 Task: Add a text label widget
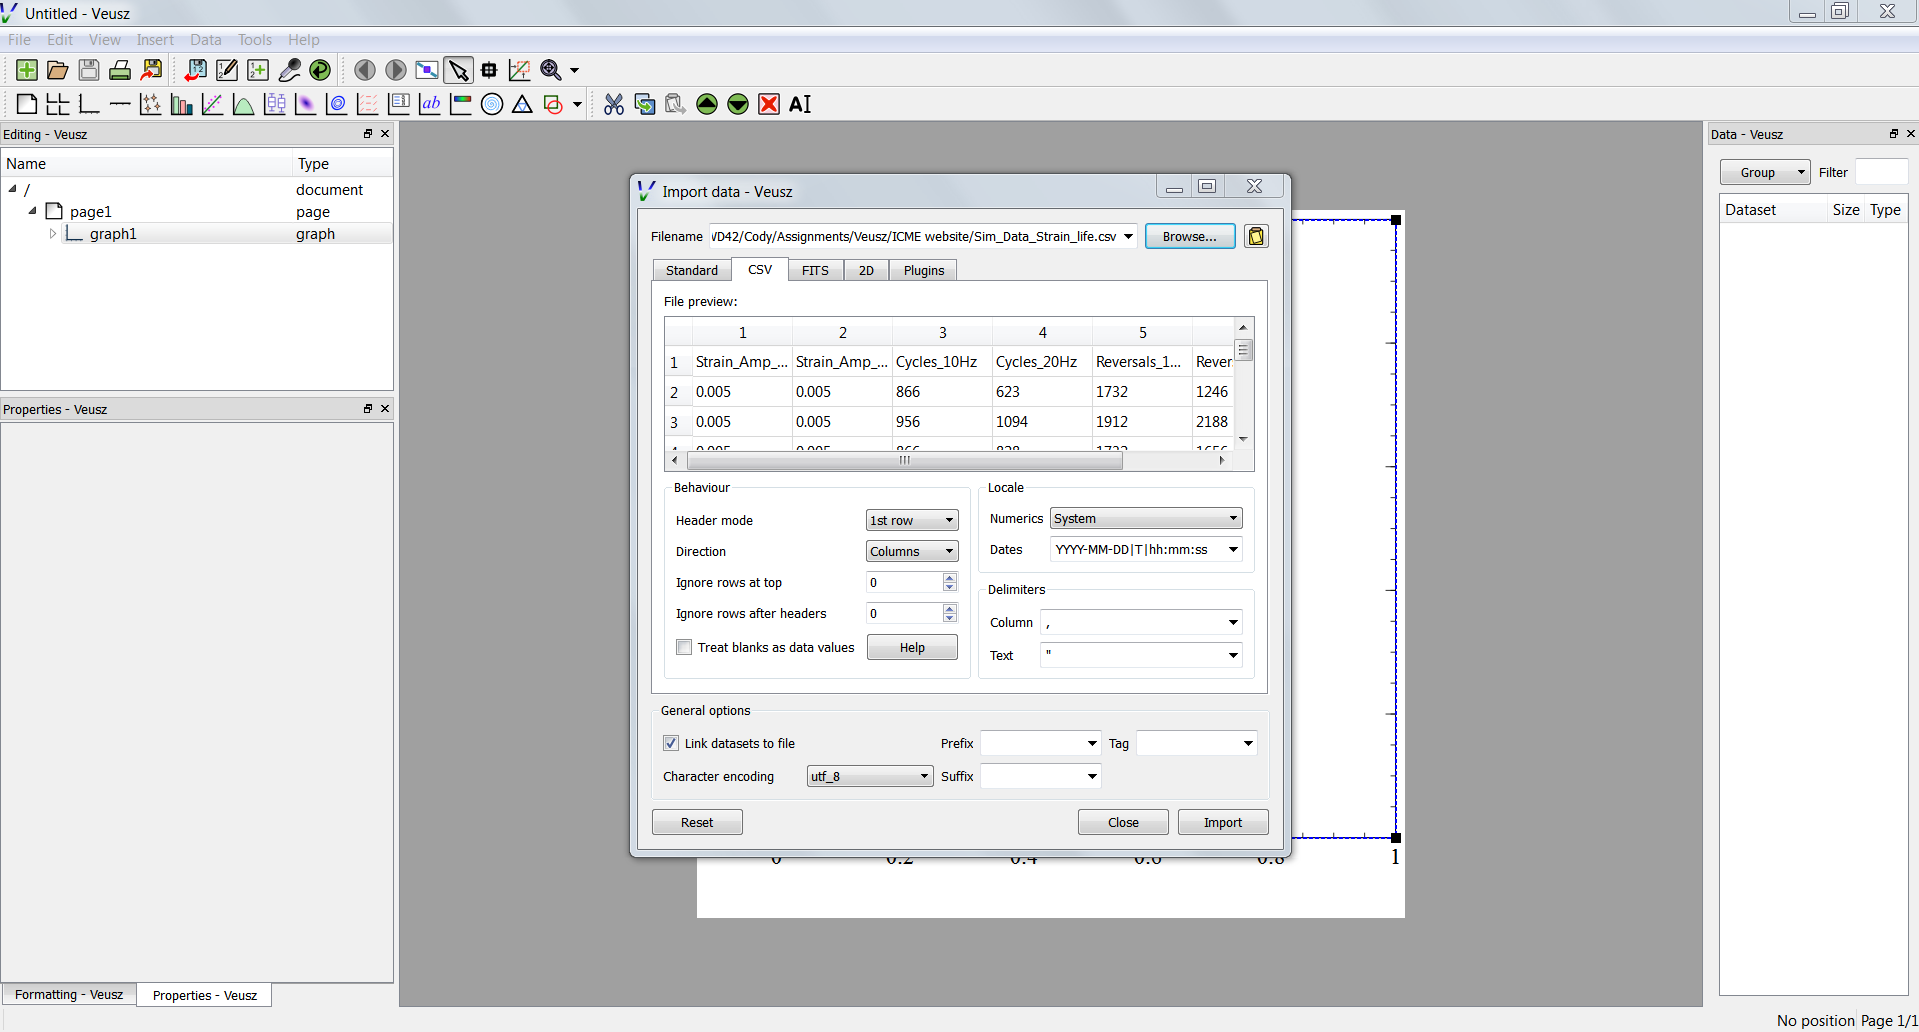click(430, 104)
